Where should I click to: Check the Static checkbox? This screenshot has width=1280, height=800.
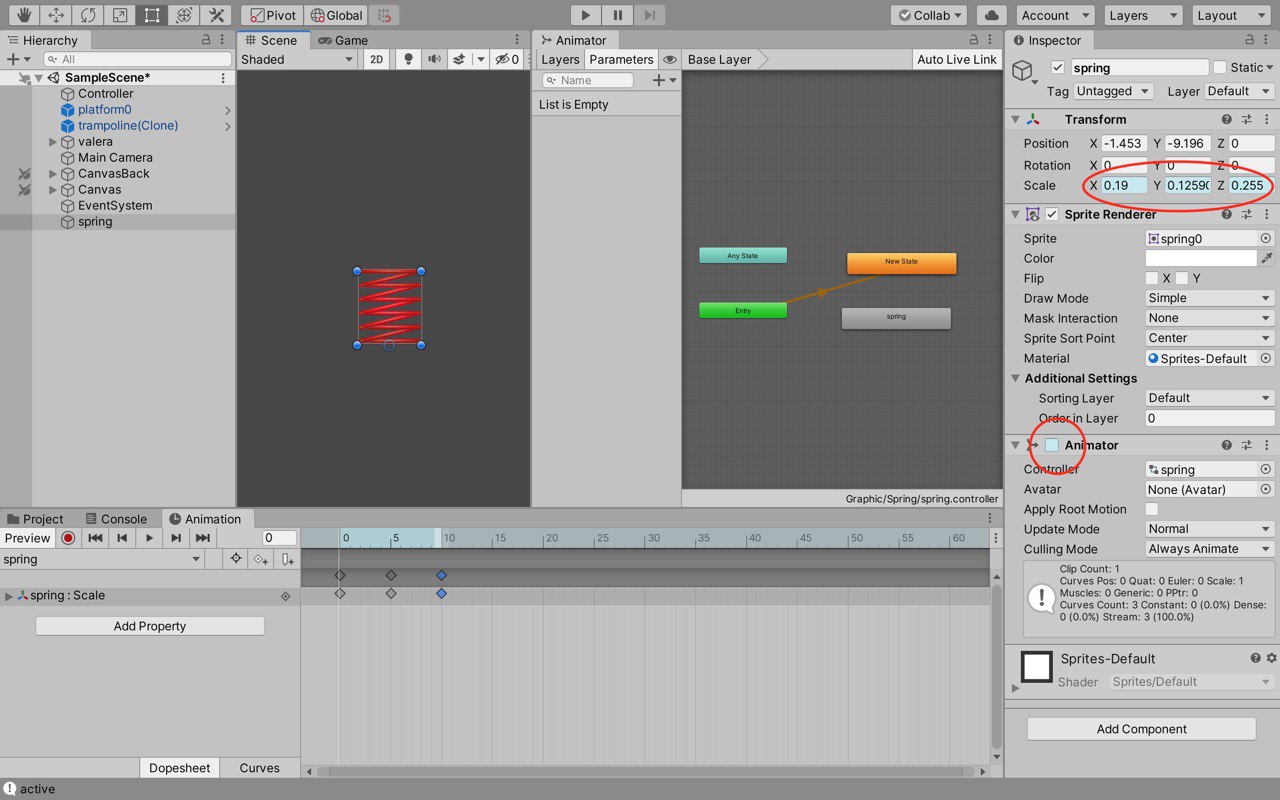click(1220, 67)
